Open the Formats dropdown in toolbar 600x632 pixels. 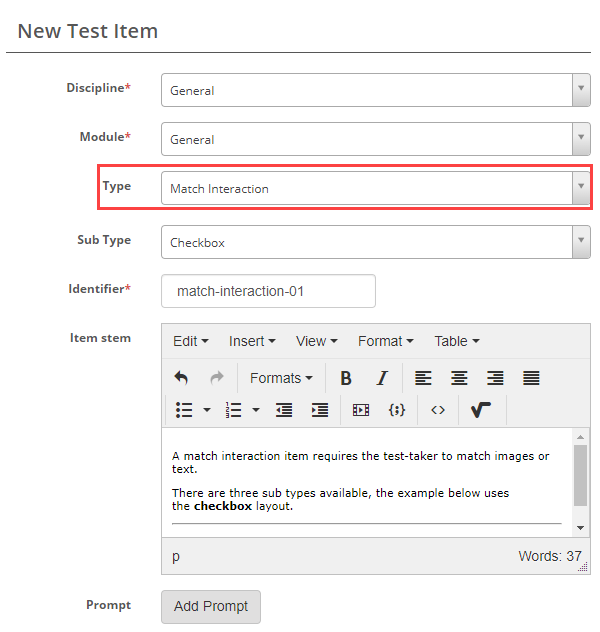(281, 378)
